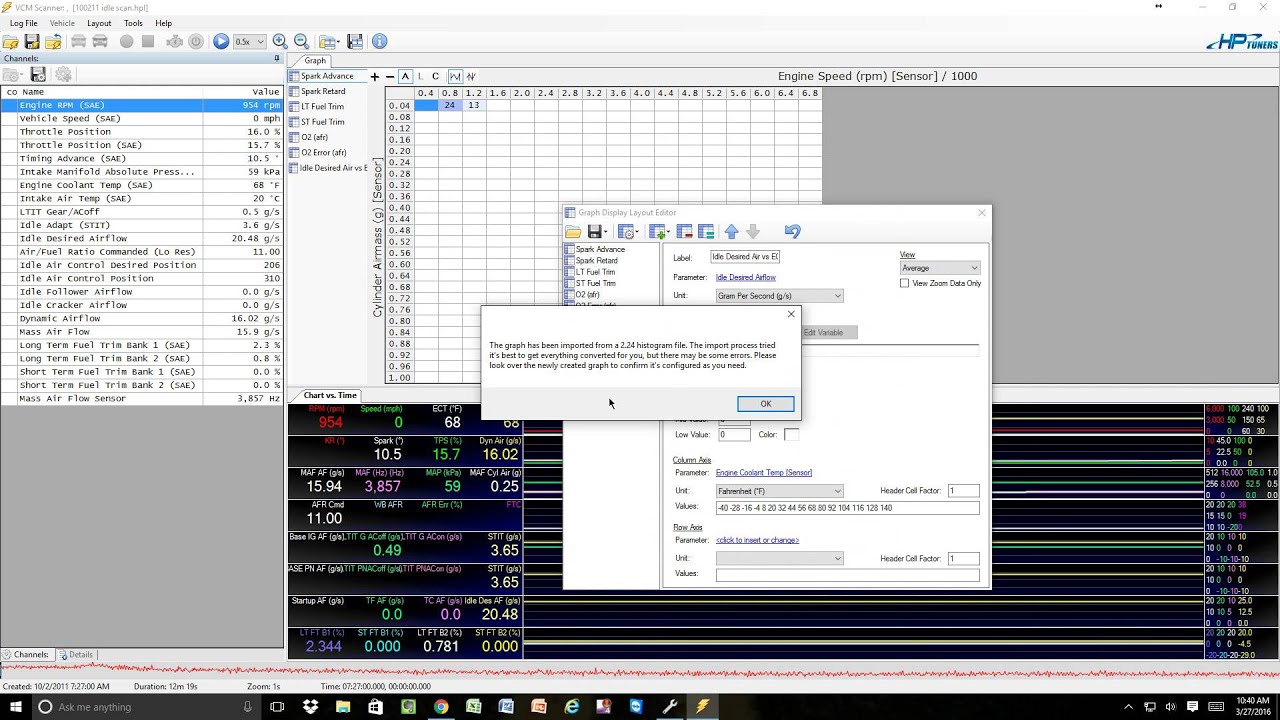The image size is (1280, 720).
Task: Click the plus button beside Spark Advance
Action: click(375, 76)
